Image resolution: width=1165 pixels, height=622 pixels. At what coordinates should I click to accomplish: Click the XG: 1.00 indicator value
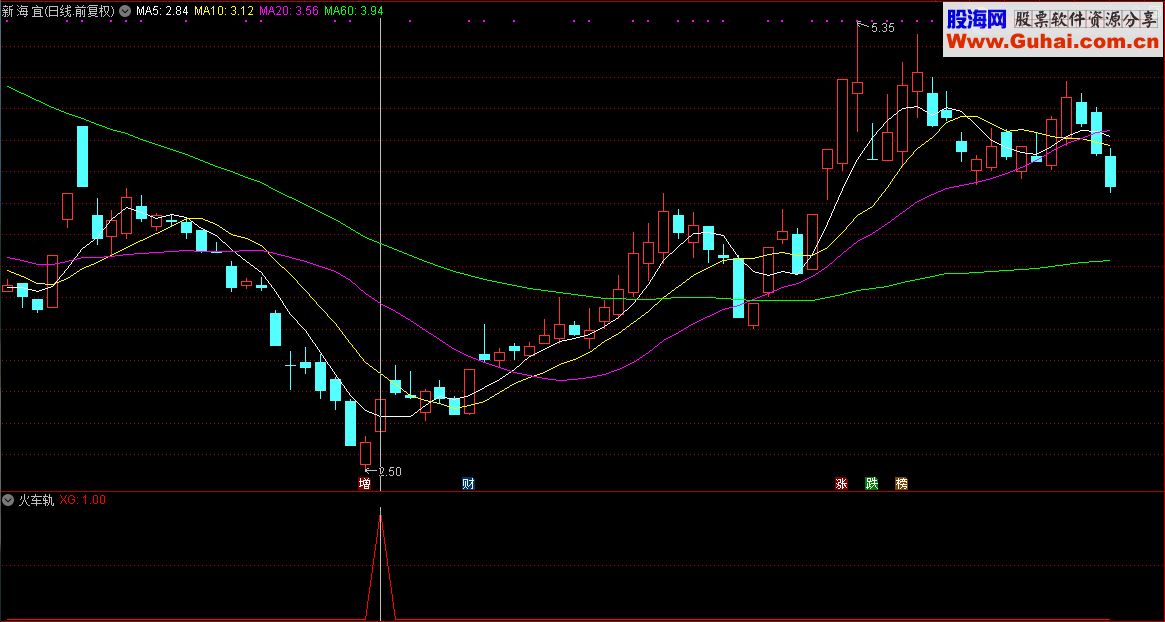point(82,500)
